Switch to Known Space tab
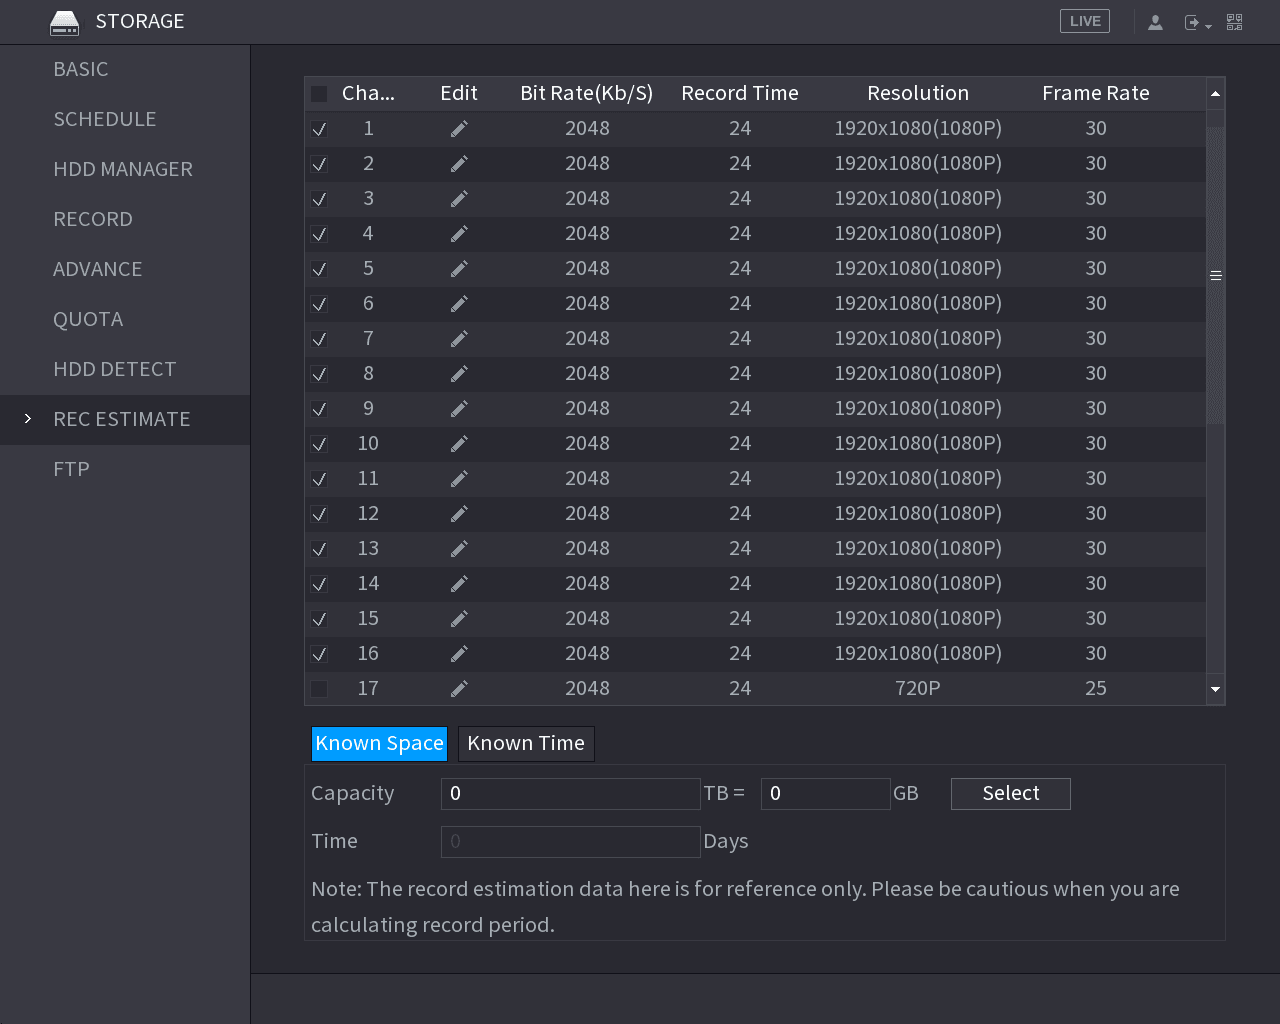Viewport: 1280px width, 1024px height. 379,744
